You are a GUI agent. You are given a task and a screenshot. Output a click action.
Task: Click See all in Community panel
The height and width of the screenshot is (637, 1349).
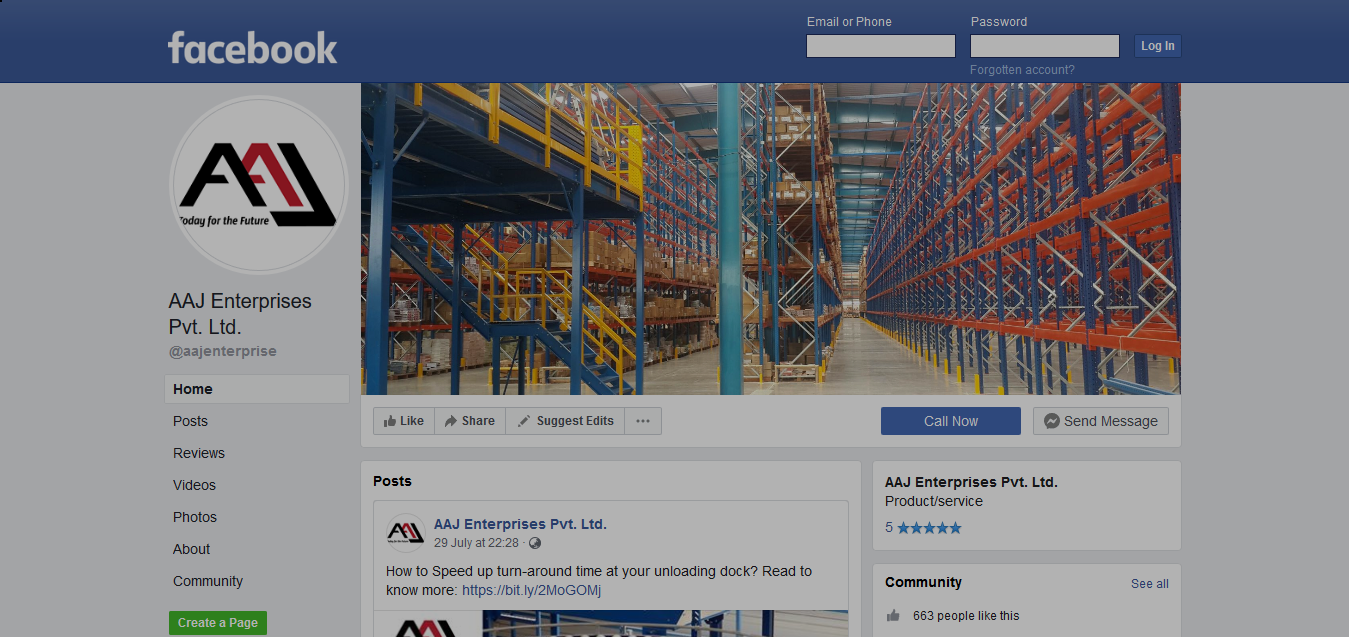point(1150,584)
